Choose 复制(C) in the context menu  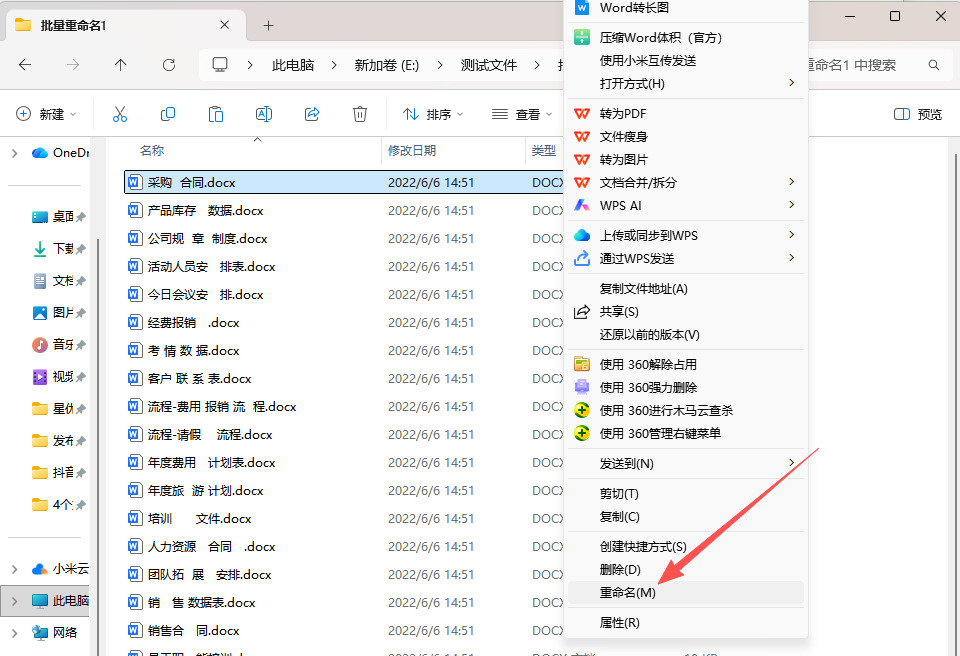[686, 517]
